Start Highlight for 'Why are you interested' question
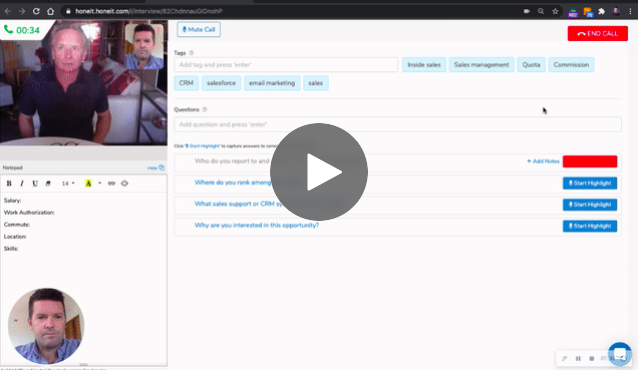 point(590,226)
